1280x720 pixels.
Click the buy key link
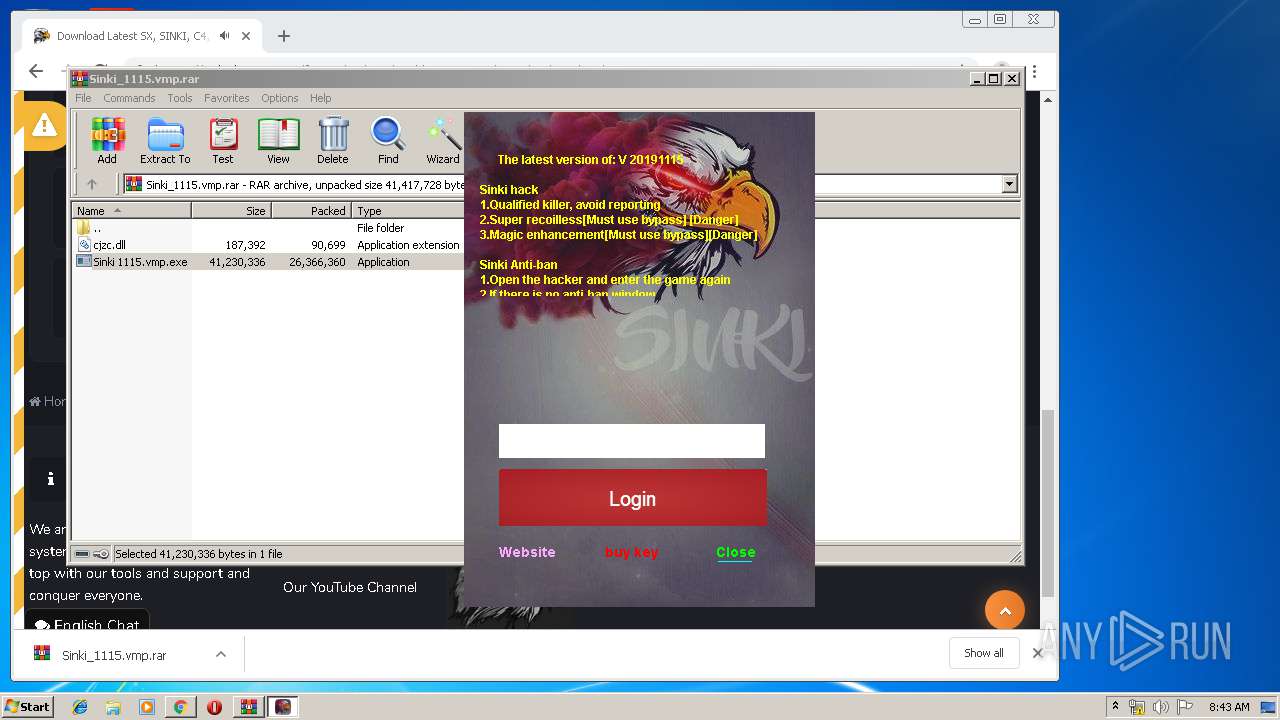point(632,552)
